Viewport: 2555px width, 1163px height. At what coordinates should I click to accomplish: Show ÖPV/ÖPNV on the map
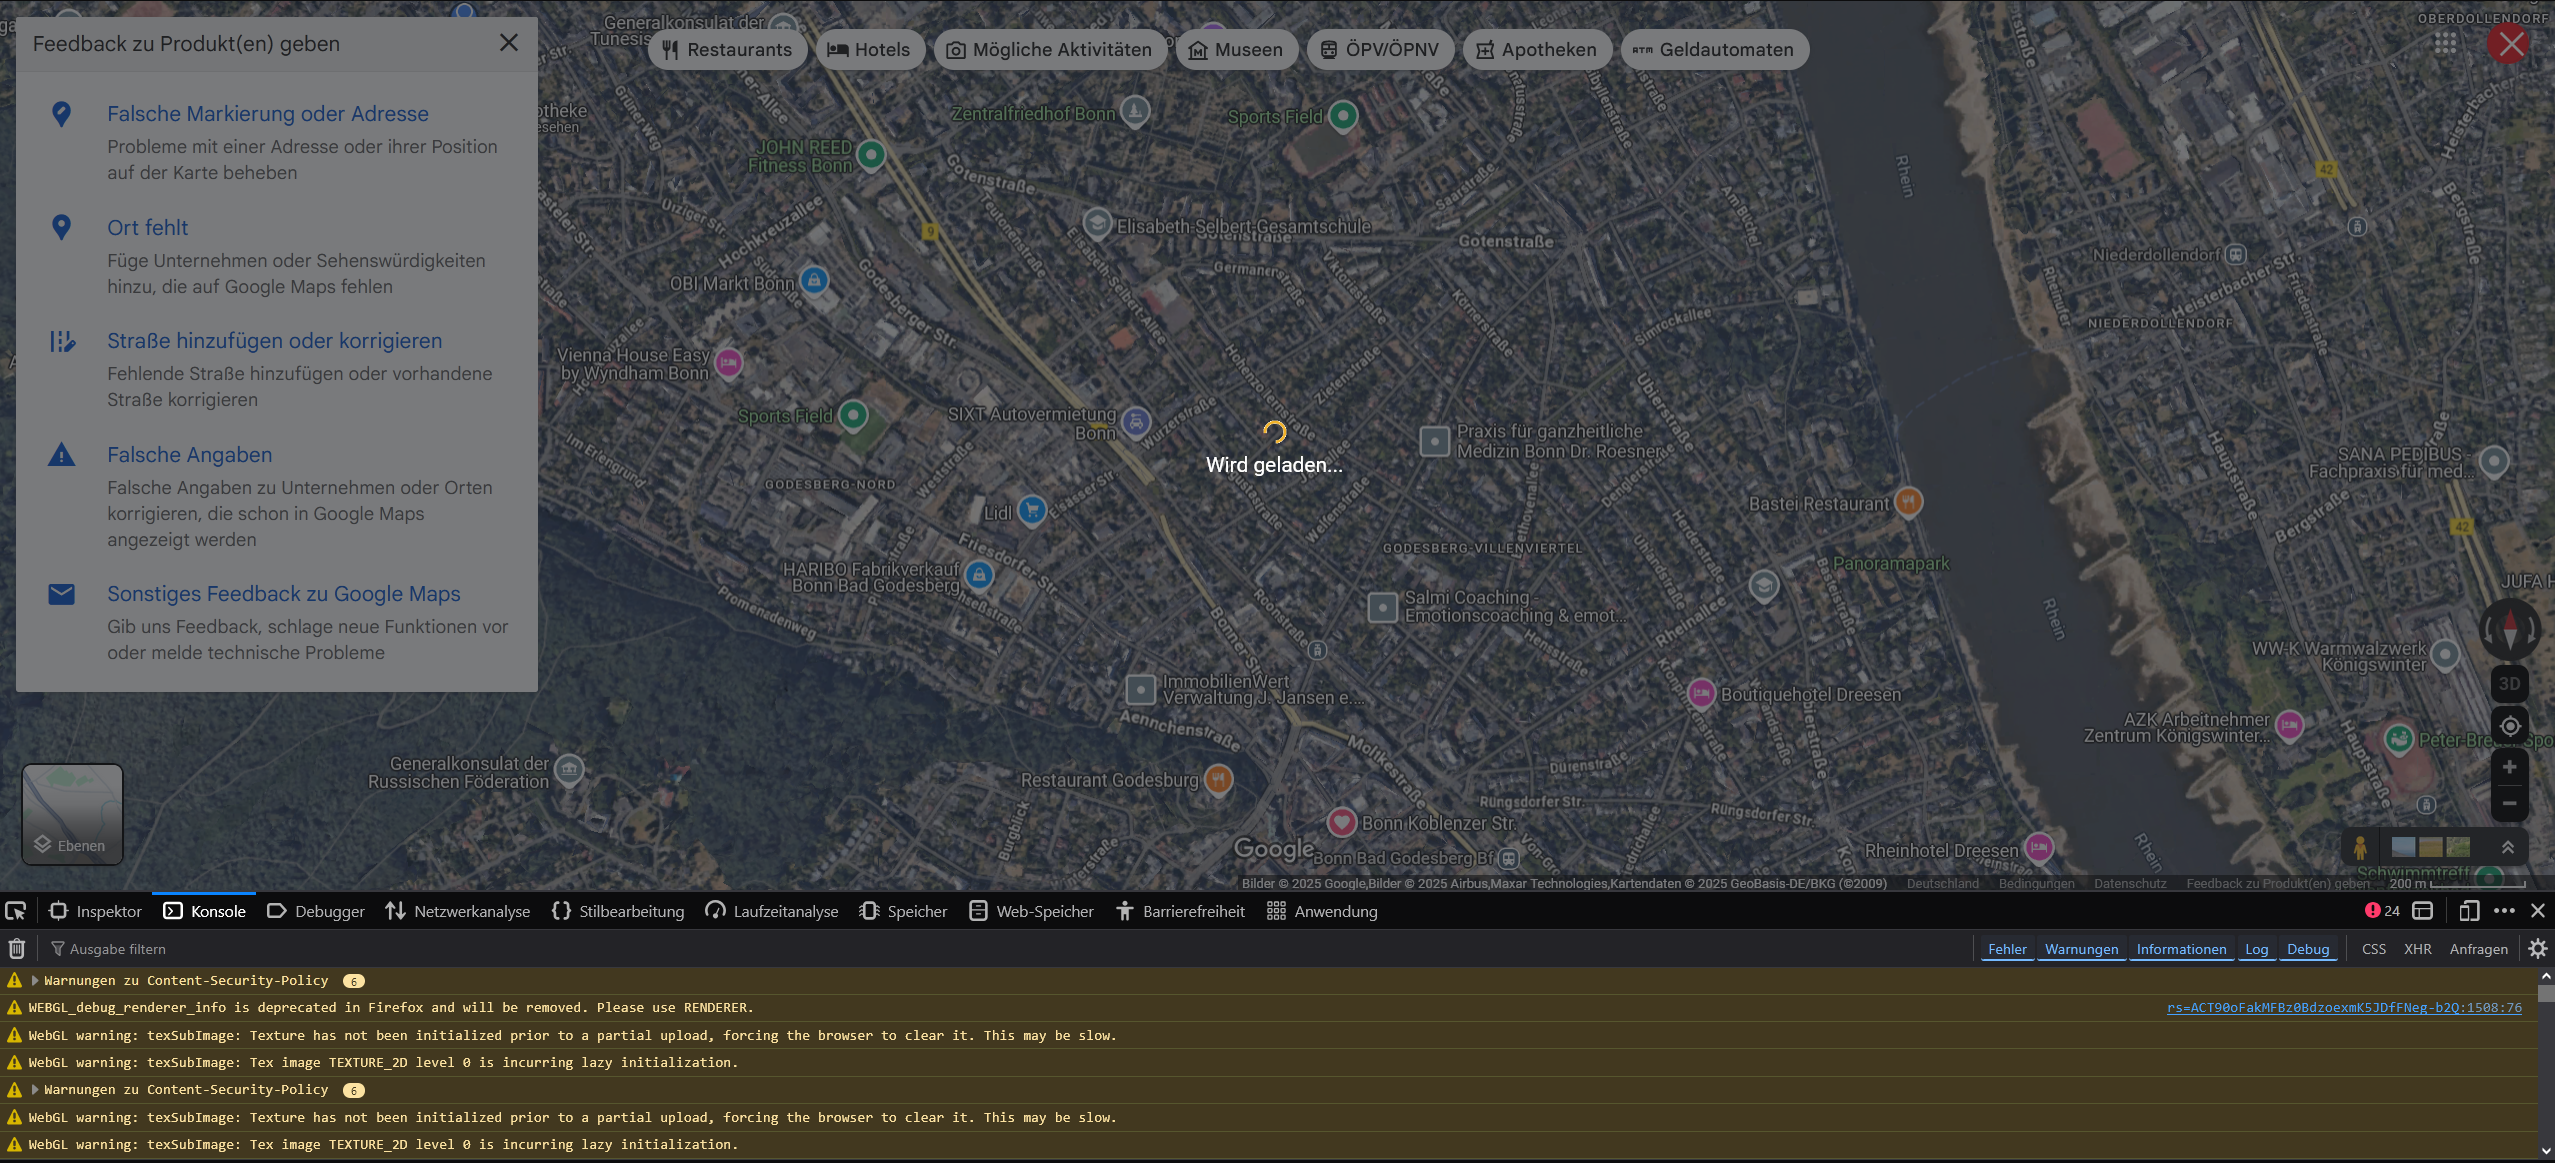pyautogui.click(x=1380, y=50)
